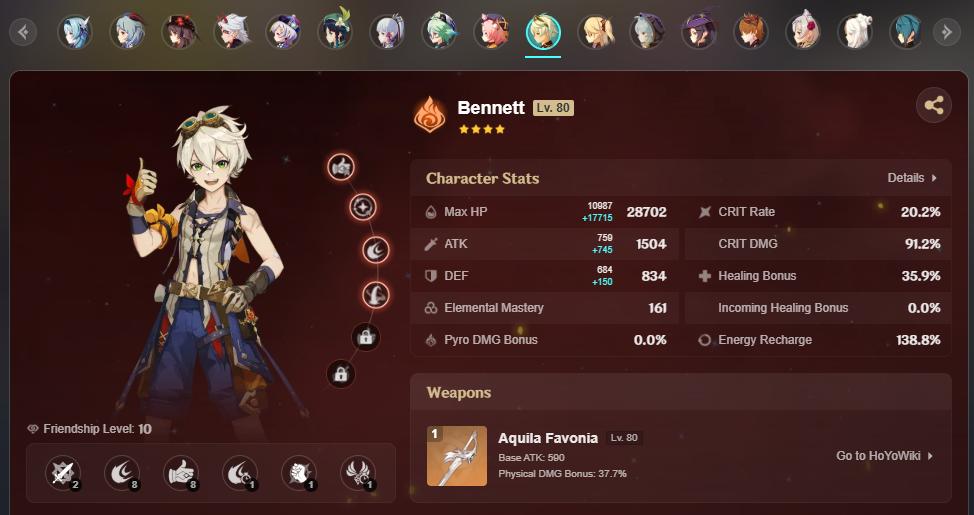Click the Pyro element flame icon
The height and width of the screenshot is (515, 974).
tap(430, 115)
